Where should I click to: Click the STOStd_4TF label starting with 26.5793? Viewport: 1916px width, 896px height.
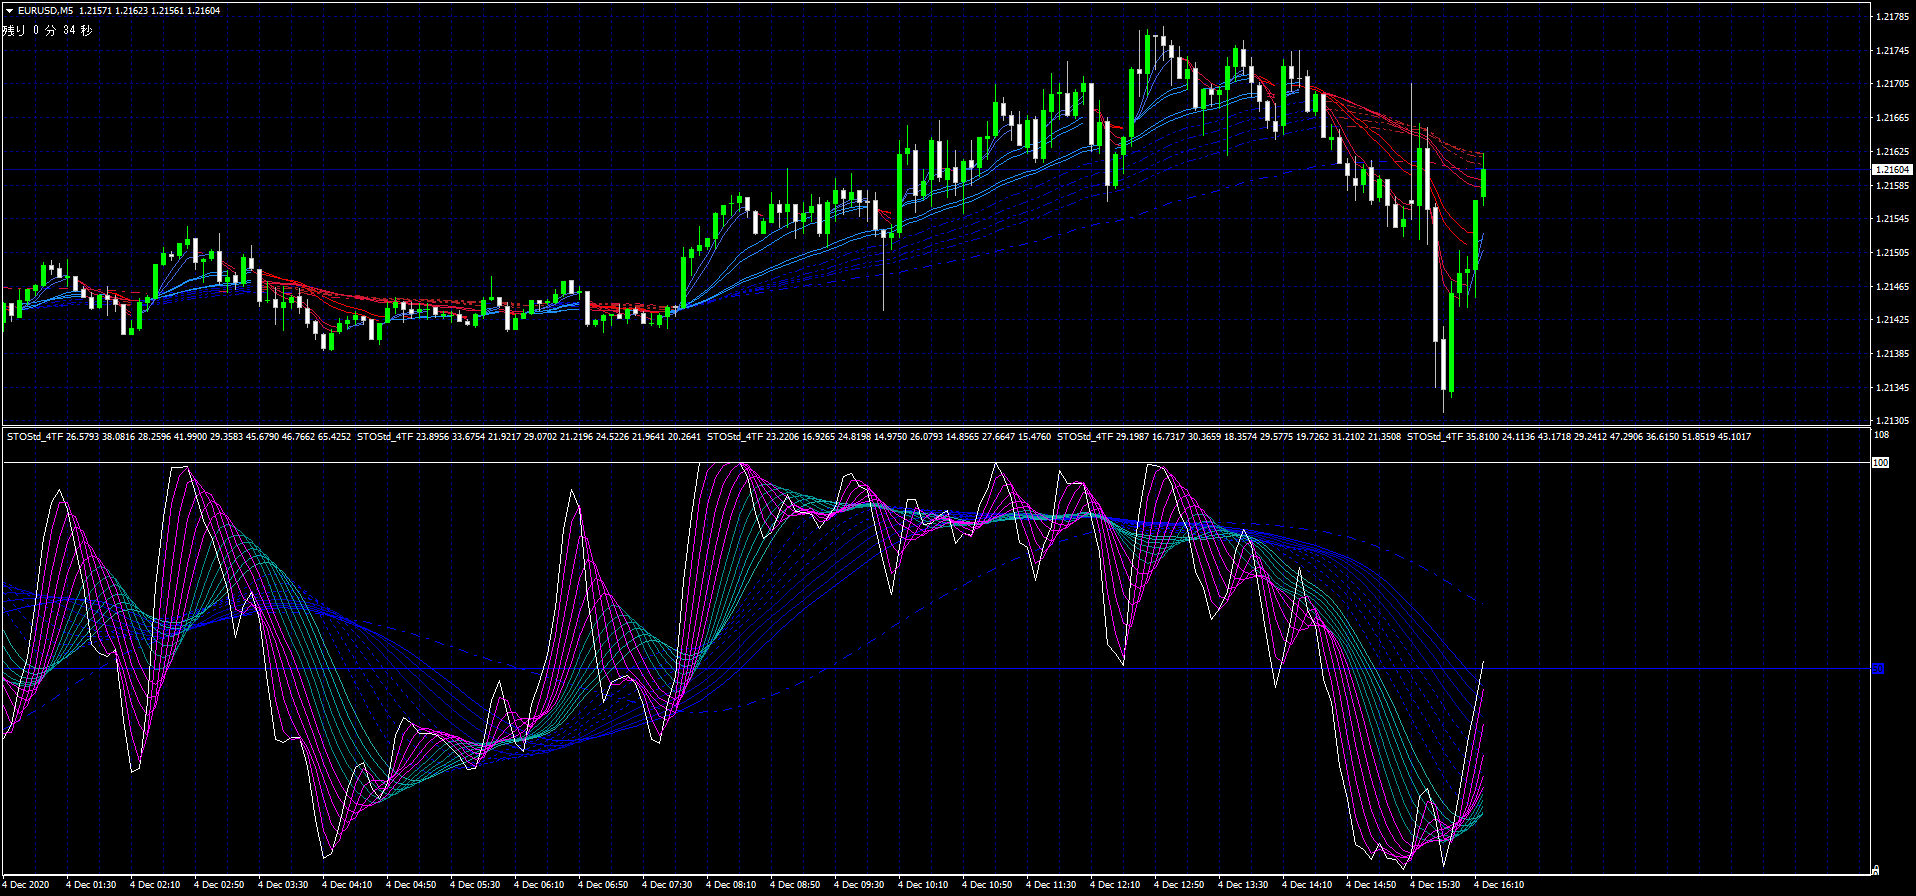[x=179, y=437]
